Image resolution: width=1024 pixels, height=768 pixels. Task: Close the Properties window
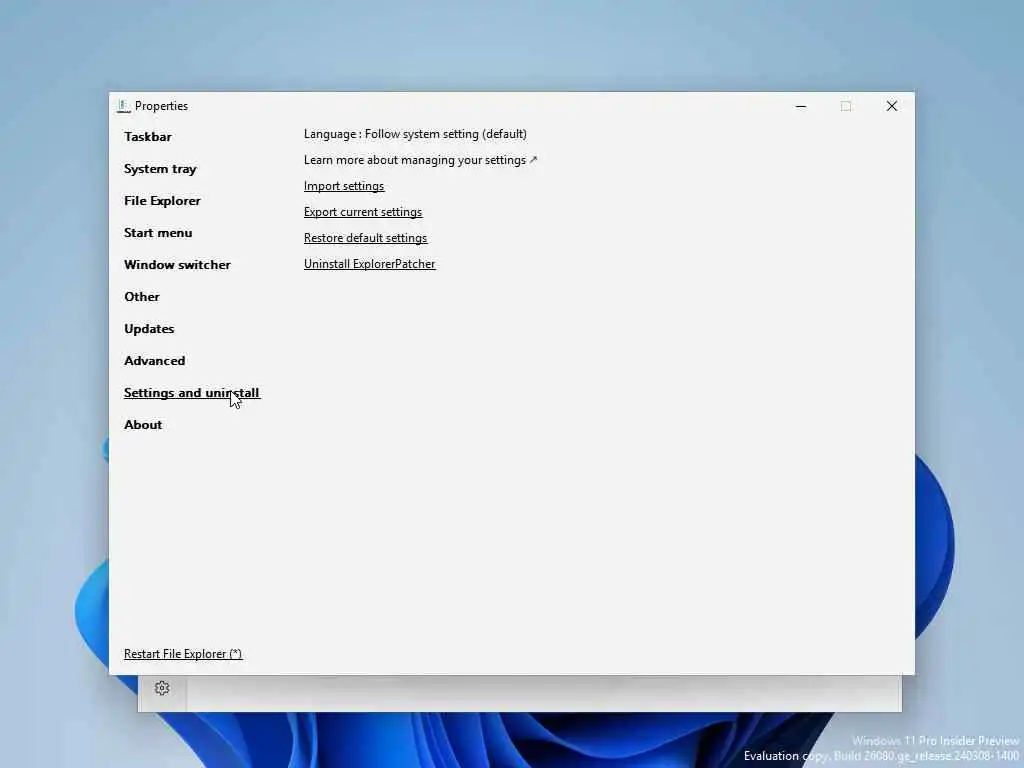[891, 106]
